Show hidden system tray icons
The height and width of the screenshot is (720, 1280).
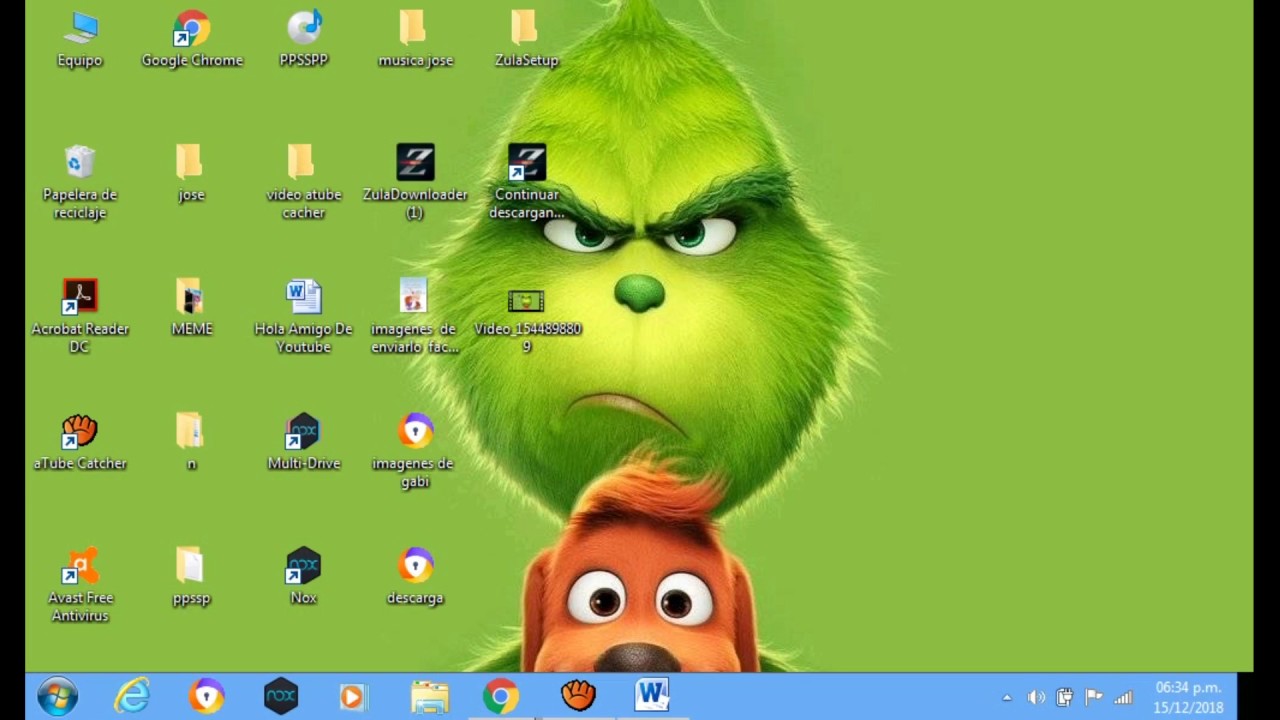(1007, 698)
